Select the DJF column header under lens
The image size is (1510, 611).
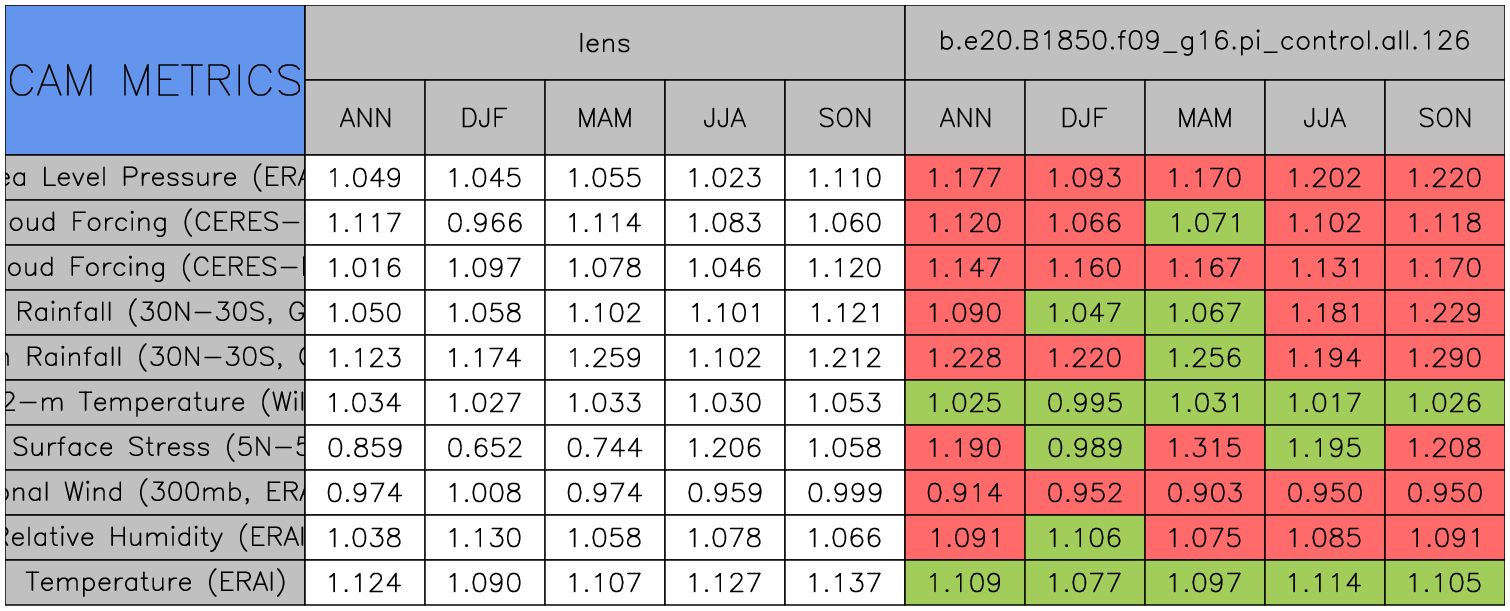(485, 118)
